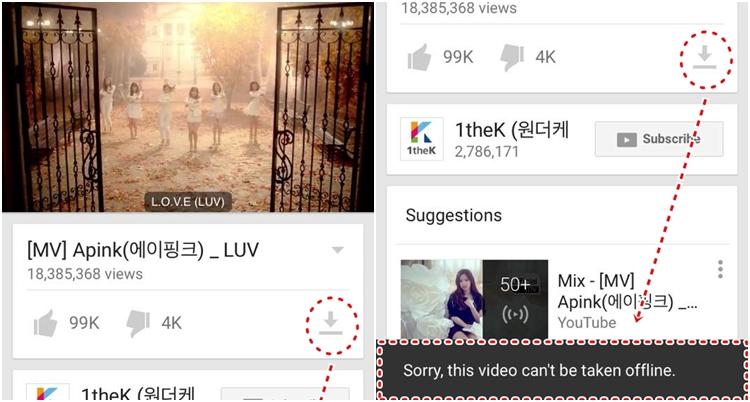Tap the L.O.V.E (LUV) caption overlay
Viewport: 750px width, 402px height.
[x=188, y=202]
